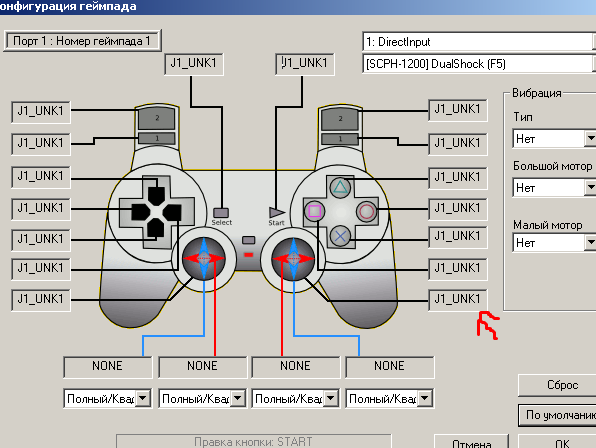Click the left analog stick
596x448 pixels.
(204, 258)
